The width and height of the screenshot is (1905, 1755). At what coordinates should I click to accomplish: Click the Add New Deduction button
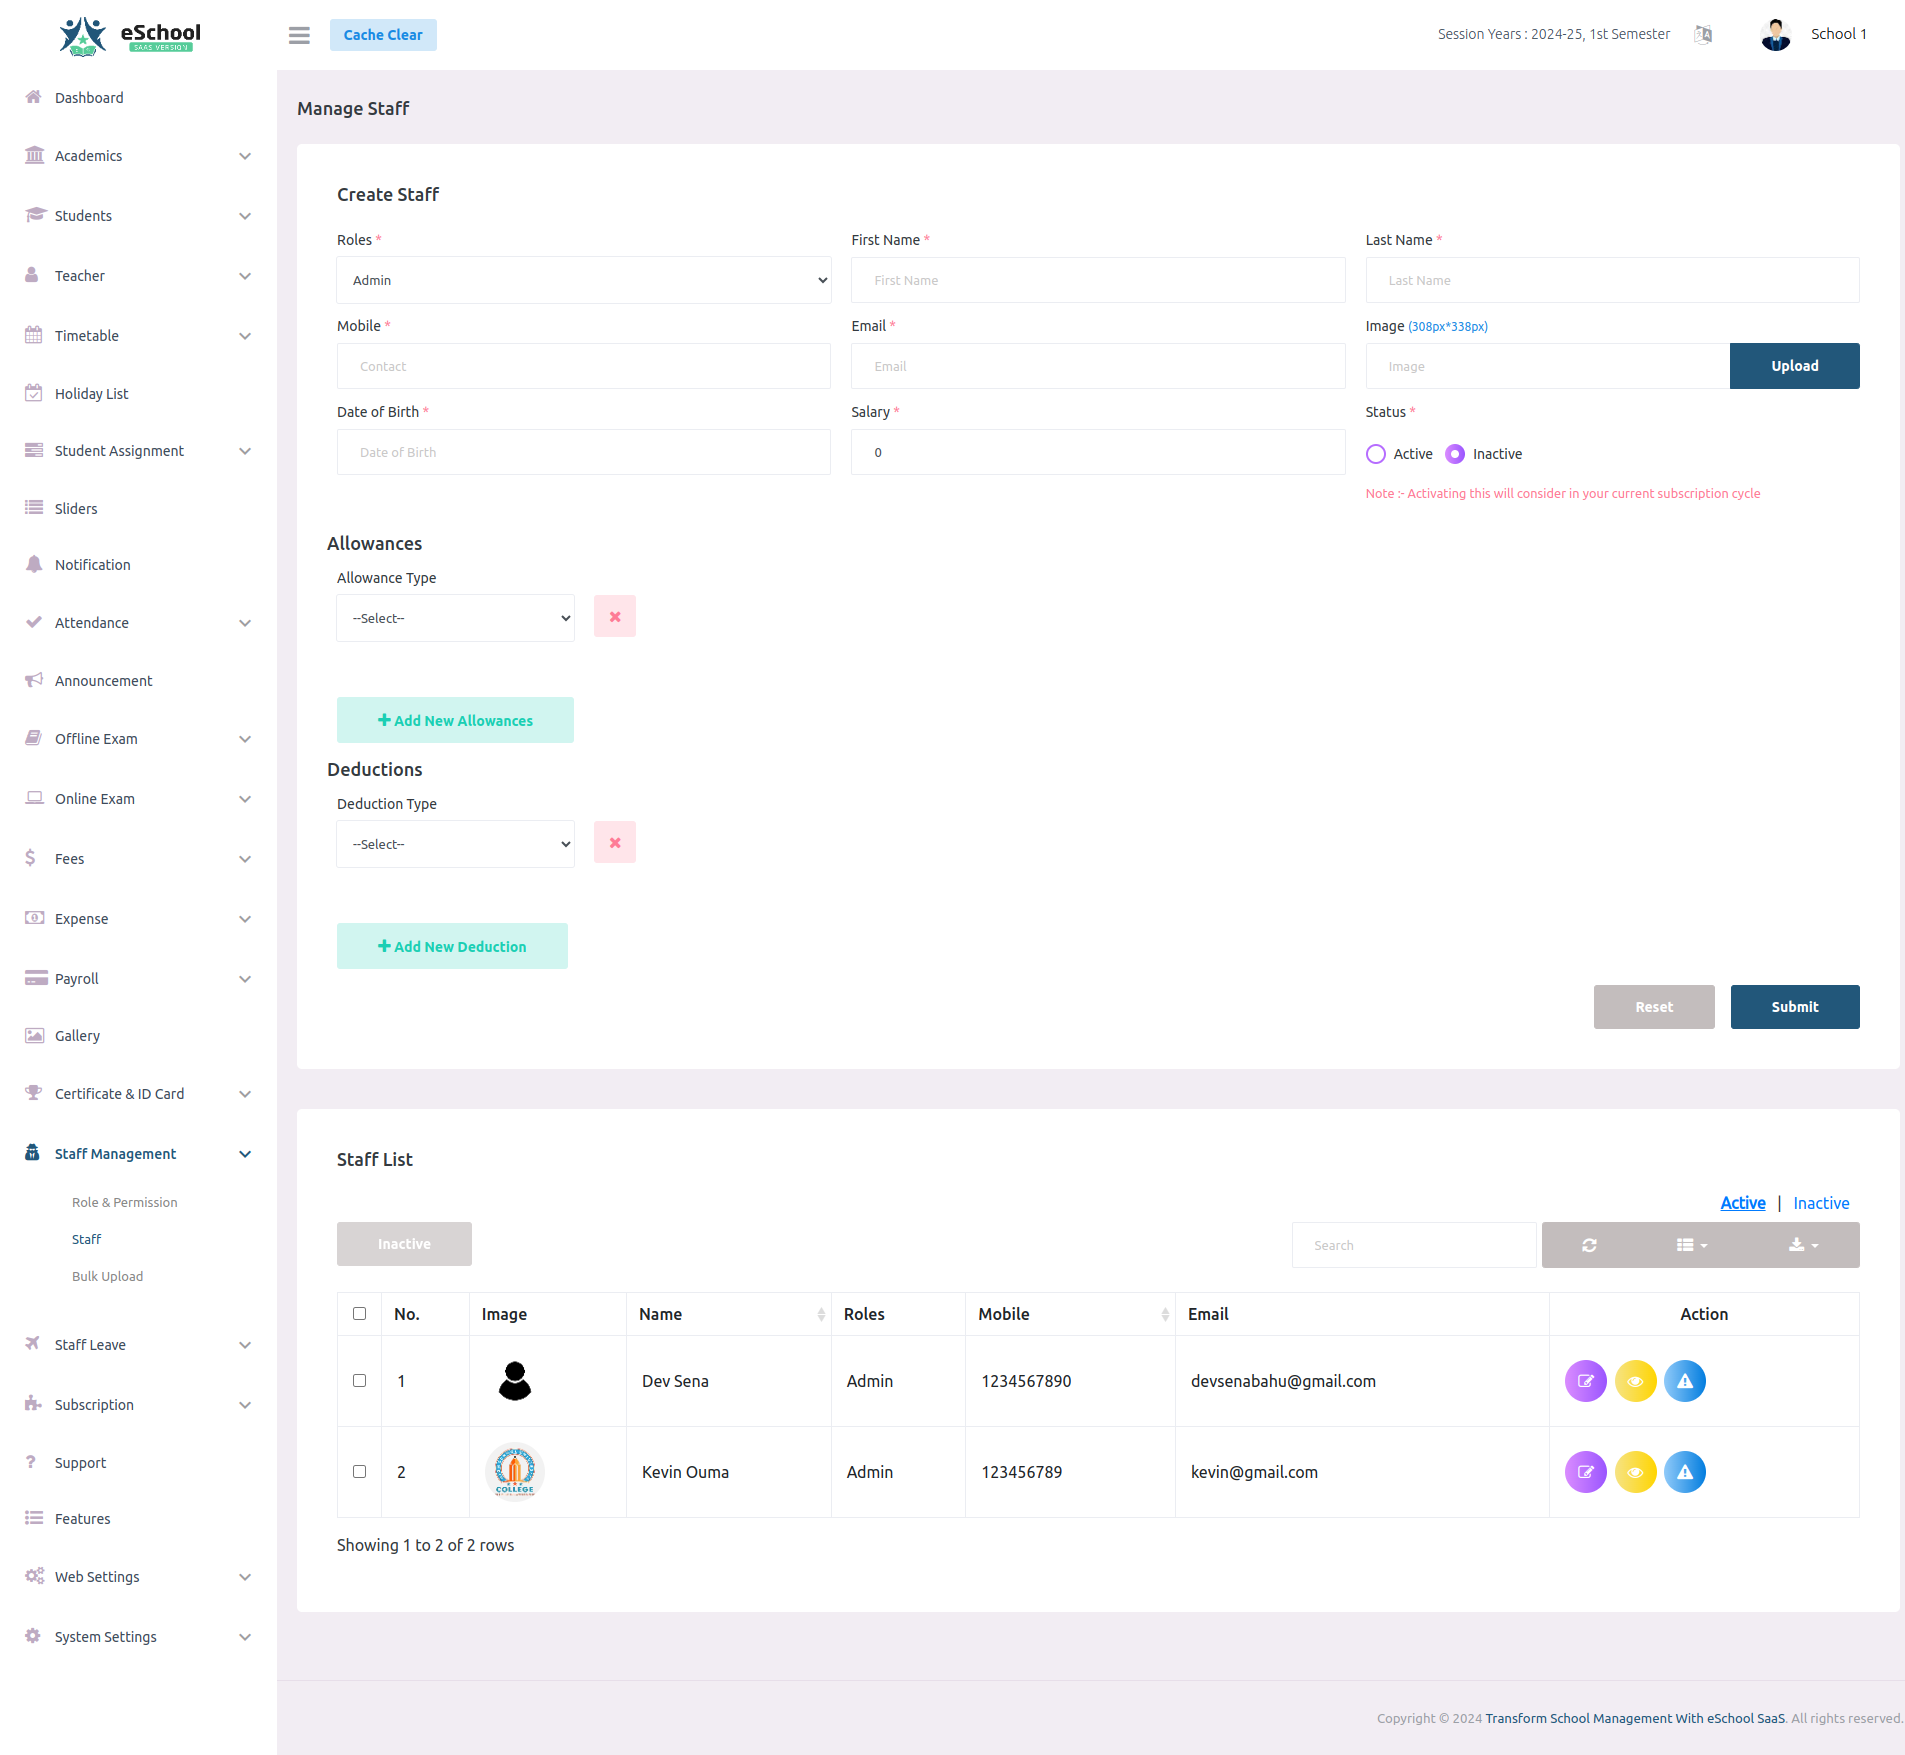pos(452,946)
